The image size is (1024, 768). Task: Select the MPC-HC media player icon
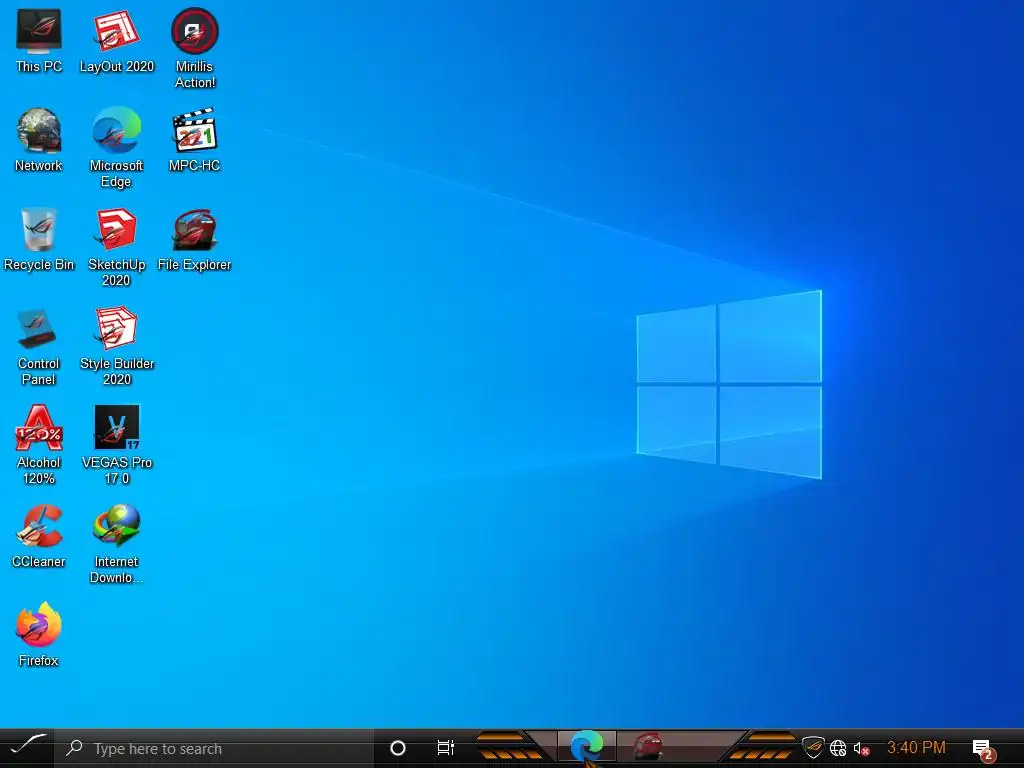coord(195,140)
